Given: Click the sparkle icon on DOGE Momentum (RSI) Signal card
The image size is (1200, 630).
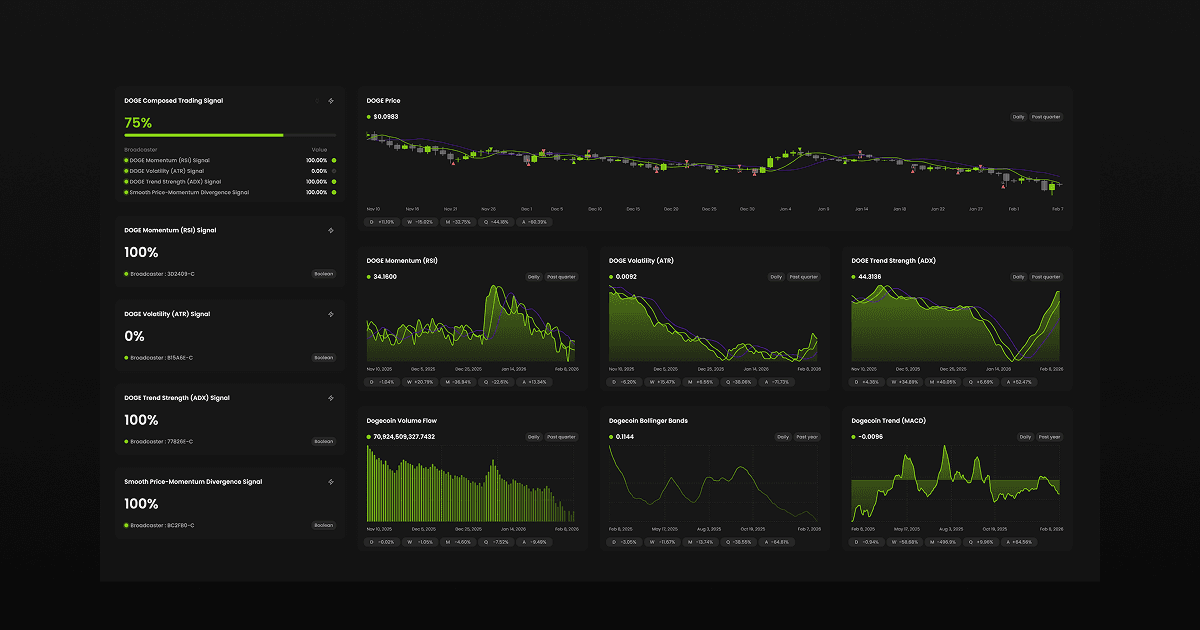Looking at the screenshot, I should click(331, 230).
